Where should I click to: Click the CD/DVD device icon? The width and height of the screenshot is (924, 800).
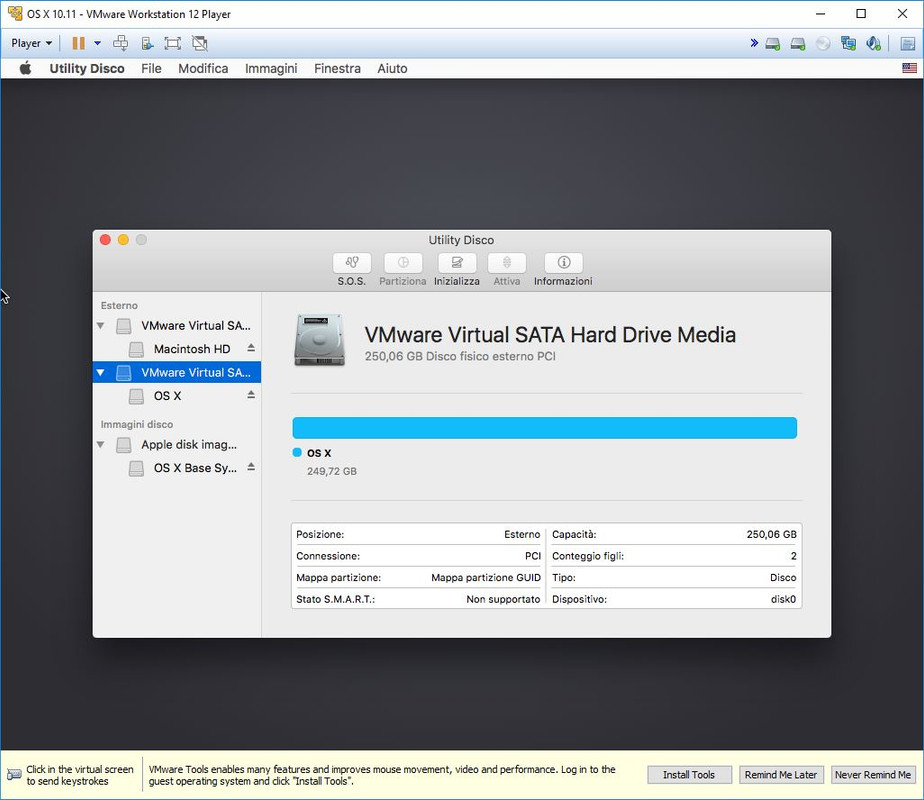click(x=823, y=44)
